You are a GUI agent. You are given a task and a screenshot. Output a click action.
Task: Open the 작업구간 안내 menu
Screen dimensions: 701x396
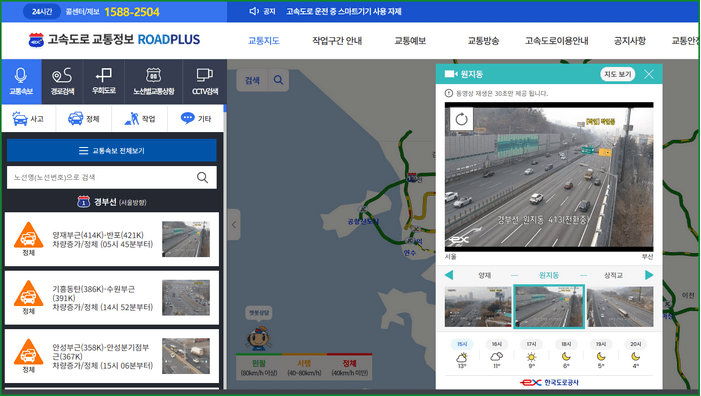click(337, 41)
